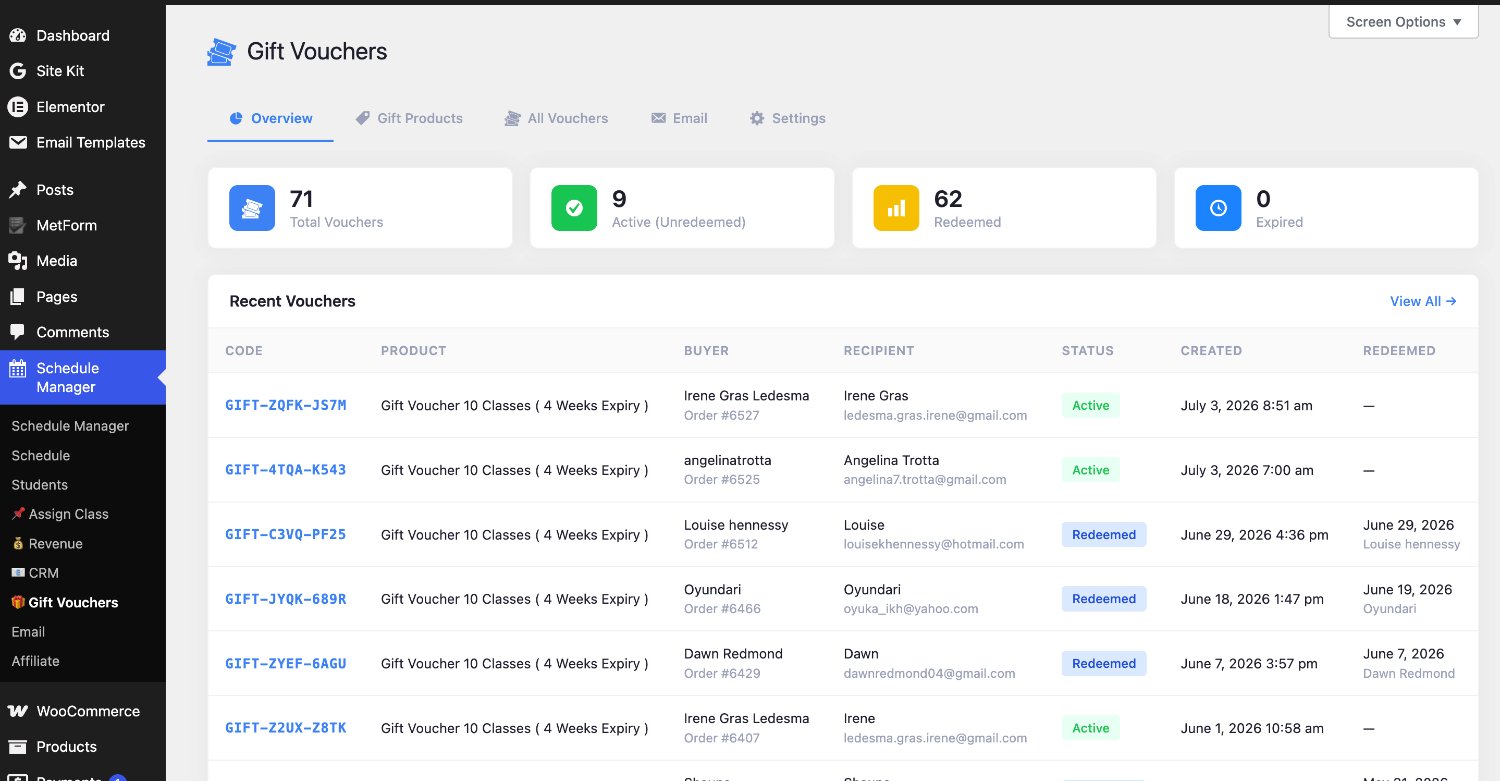
Task: Go to the Settings tab
Action: [x=787, y=118]
